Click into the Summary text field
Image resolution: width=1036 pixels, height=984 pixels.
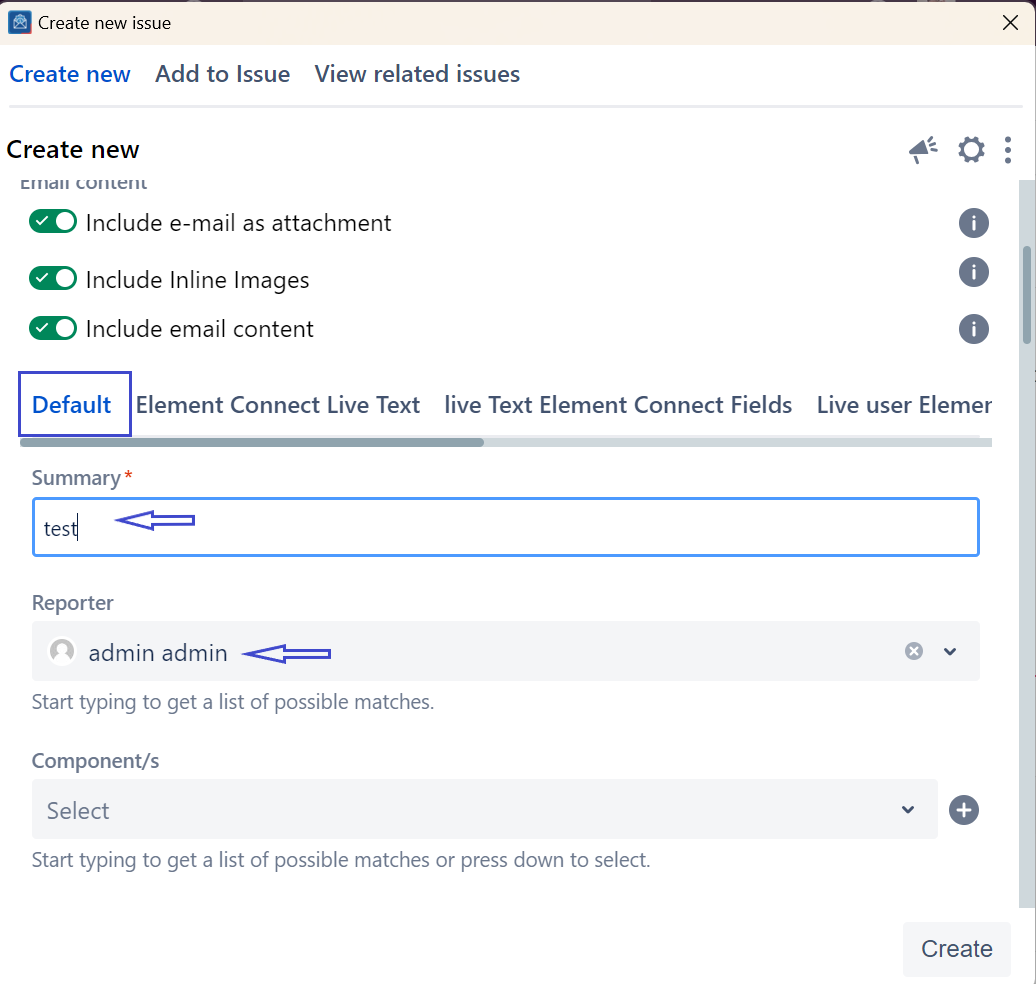pyautogui.click(x=505, y=528)
